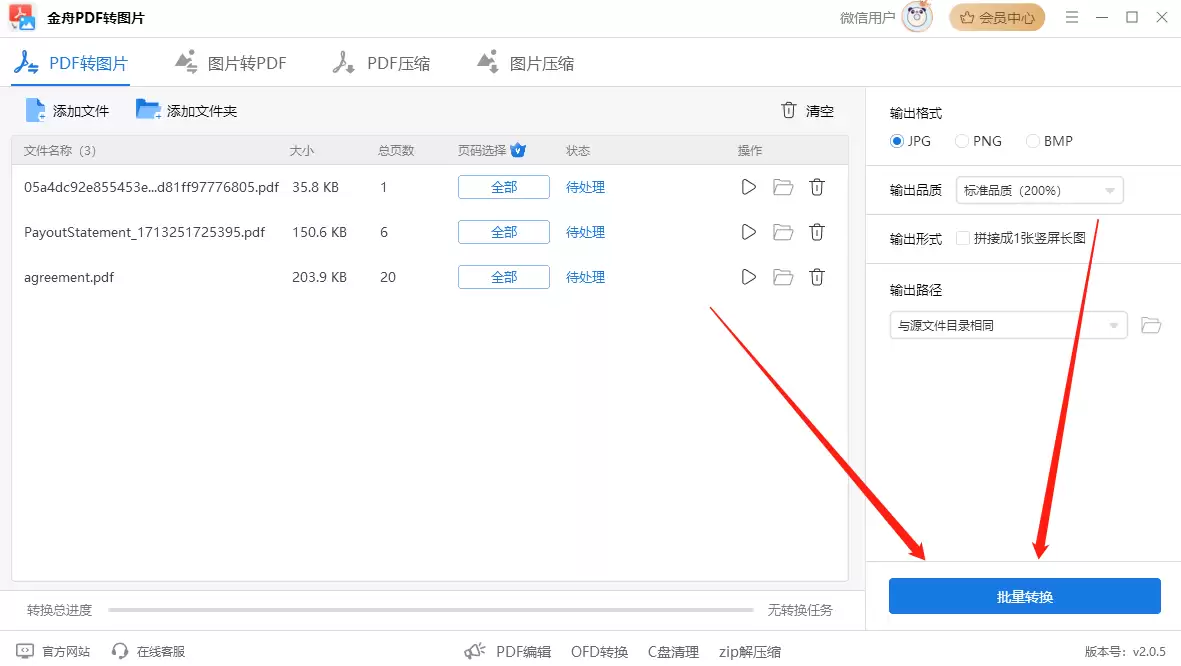Delete 05a4dc92e855453e PDF from list
The width and height of the screenshot is (1181, 666).
817,186
